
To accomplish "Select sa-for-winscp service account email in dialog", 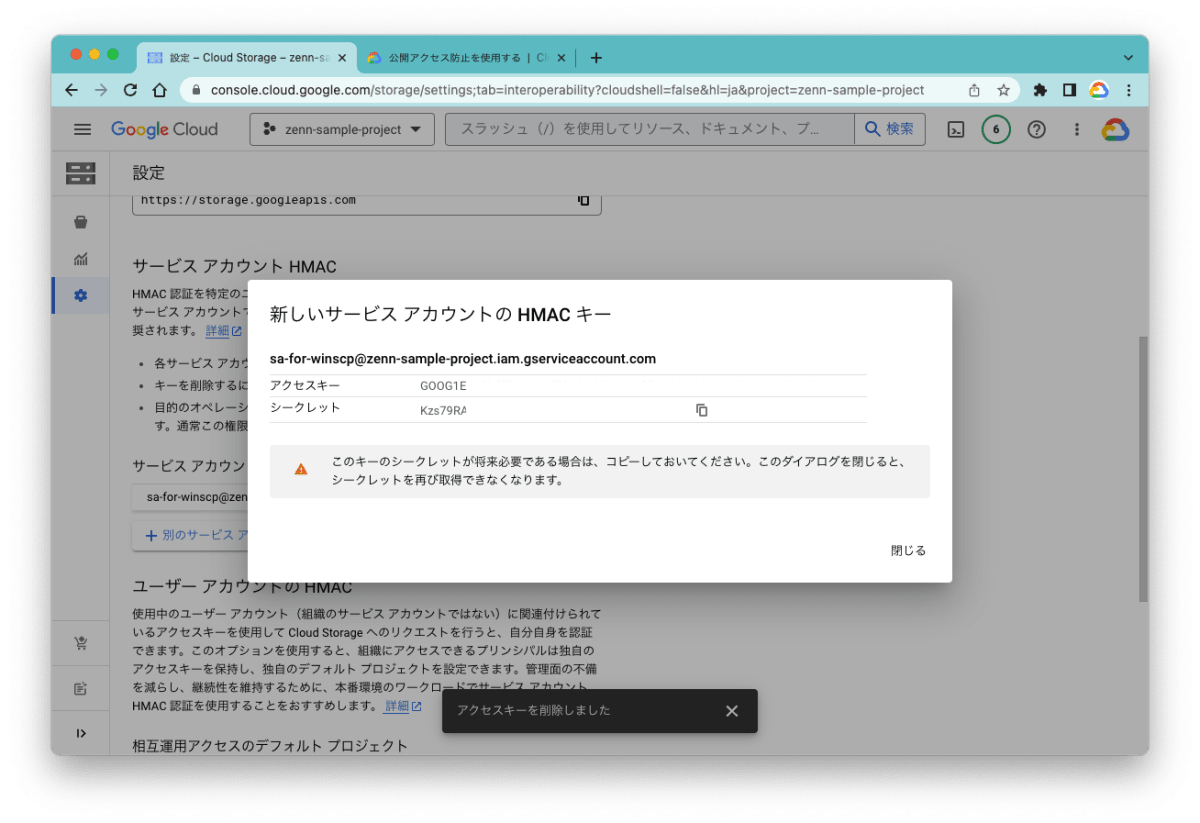I will [x=463, y=358].
